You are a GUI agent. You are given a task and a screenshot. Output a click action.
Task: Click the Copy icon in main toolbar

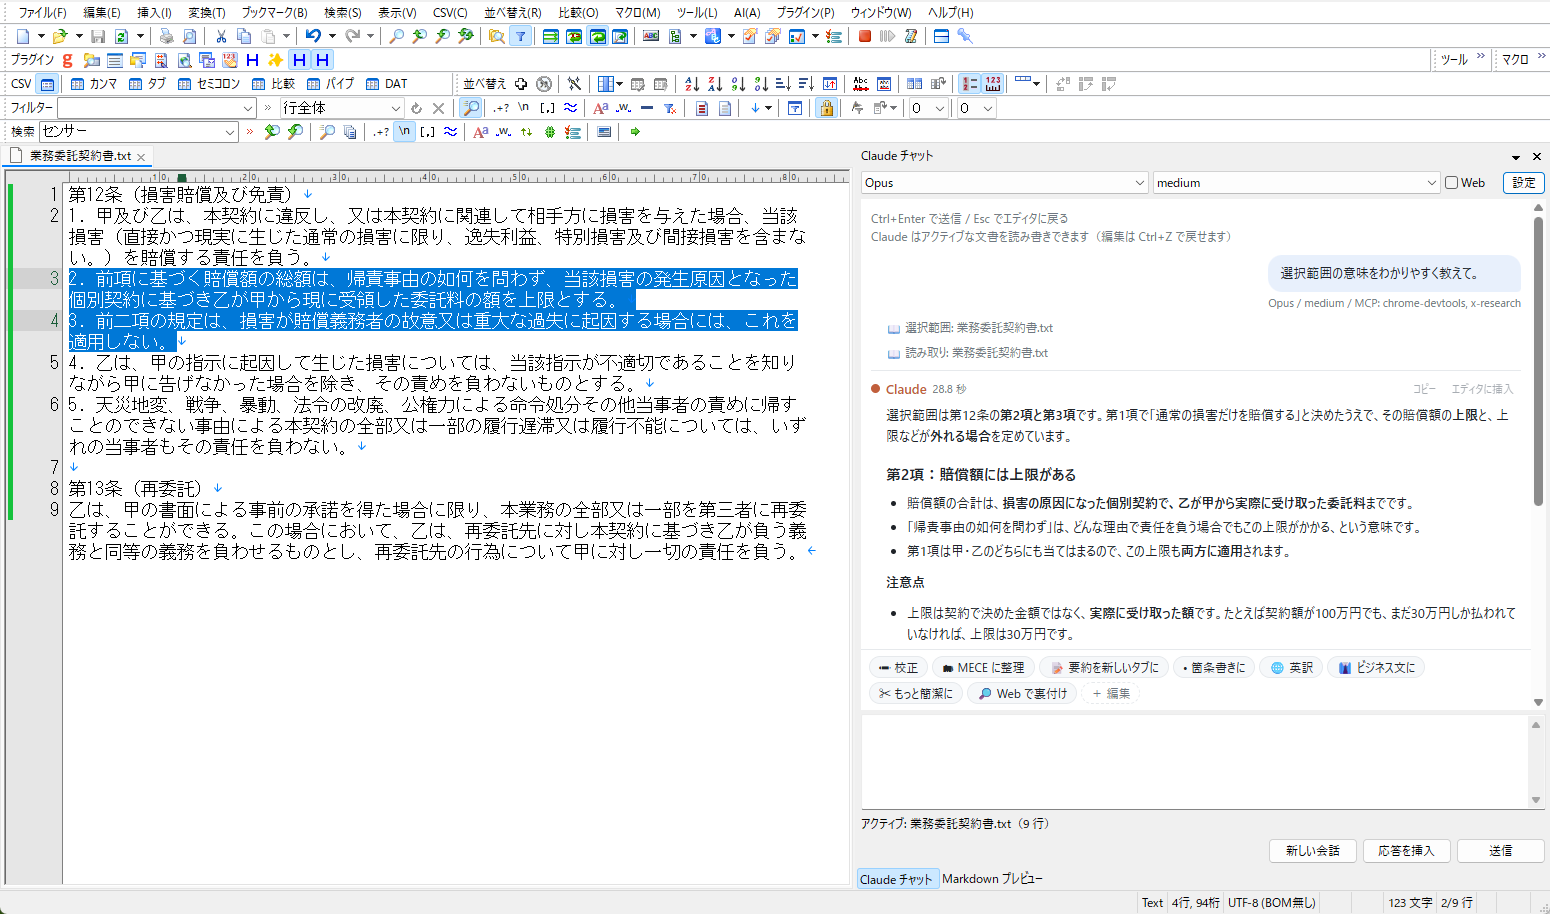pos(244,36)
